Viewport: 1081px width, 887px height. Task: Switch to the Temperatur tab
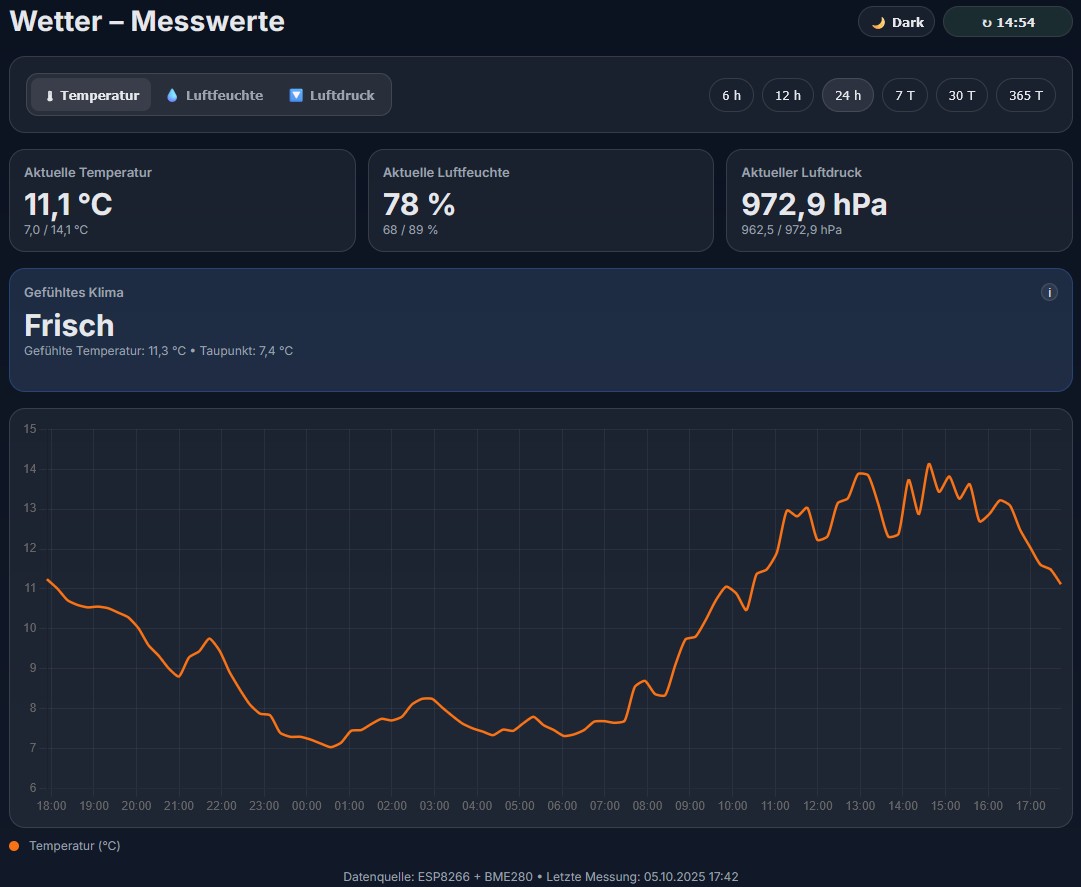pyautogui.click(x=90, y=96)
